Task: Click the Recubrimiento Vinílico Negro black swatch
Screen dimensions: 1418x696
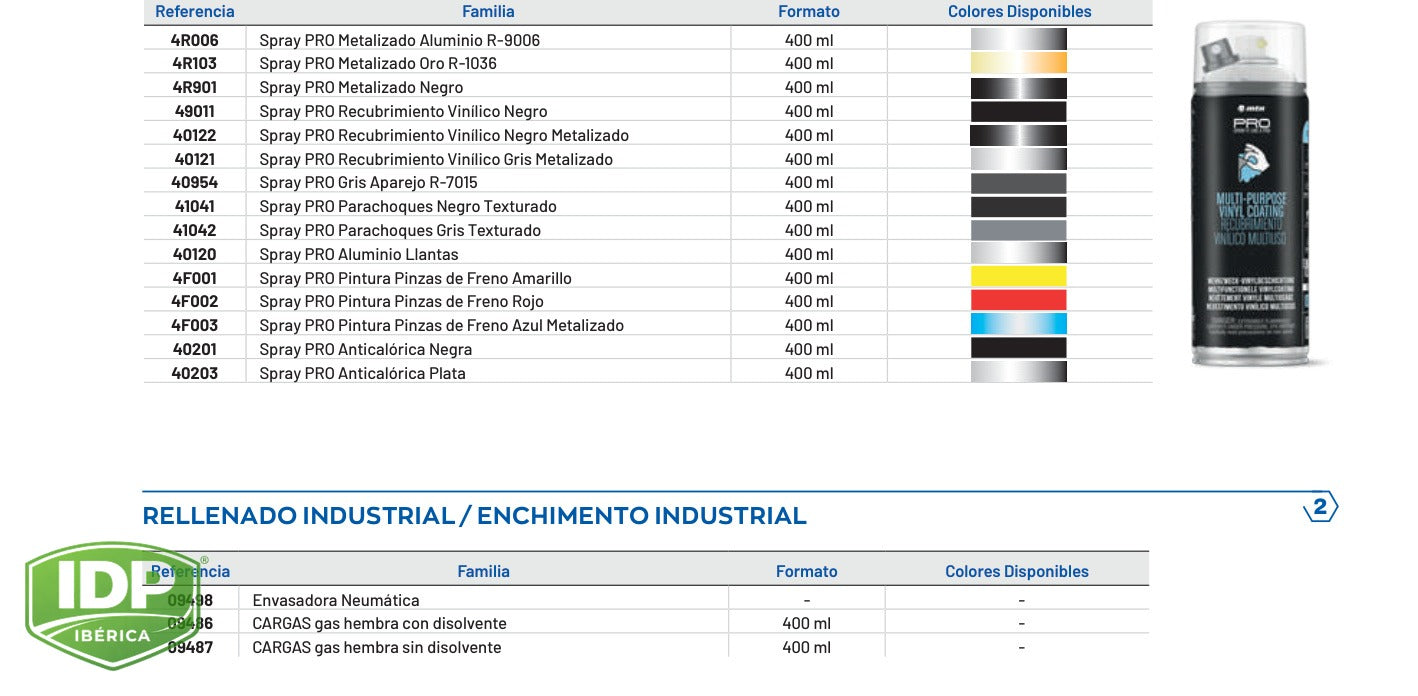Action: [x=1018, y=111]
